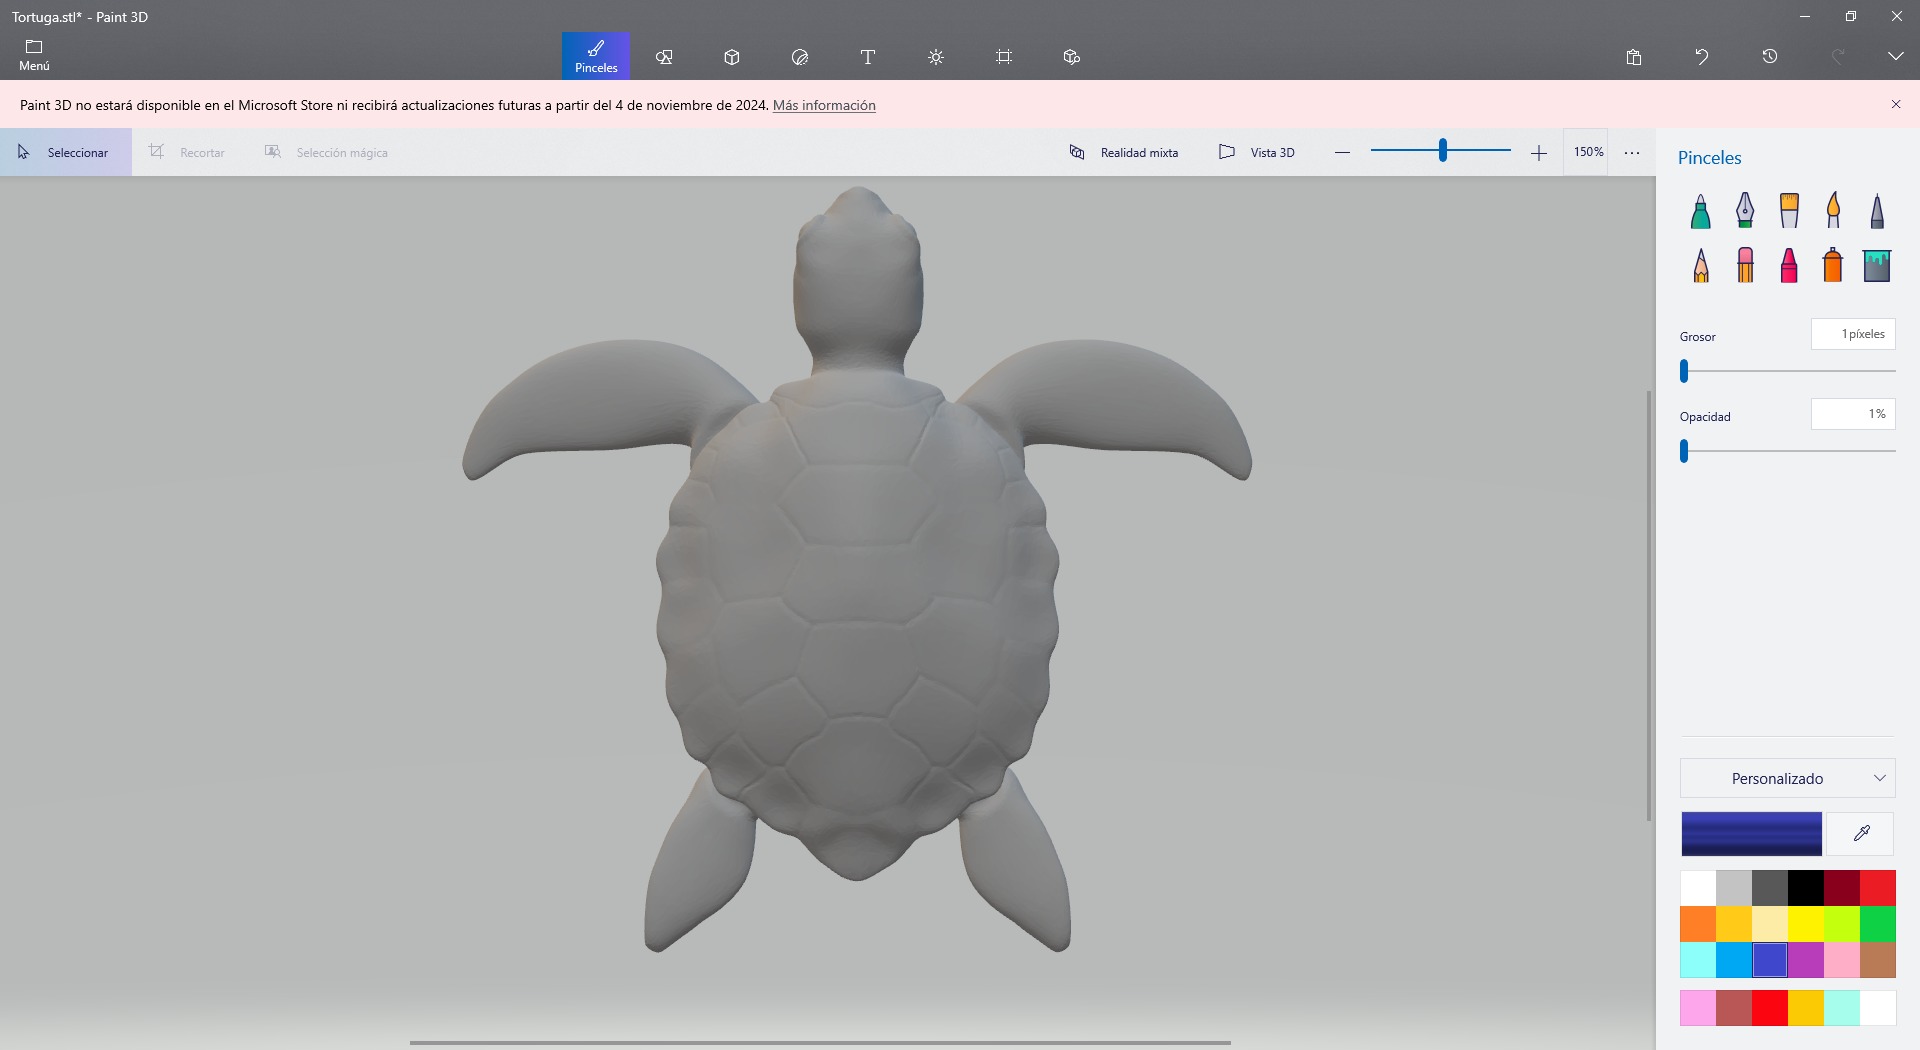Open the Menú
The image size is (1920, 1050).
pyautogui.click(x=34, y=56)
